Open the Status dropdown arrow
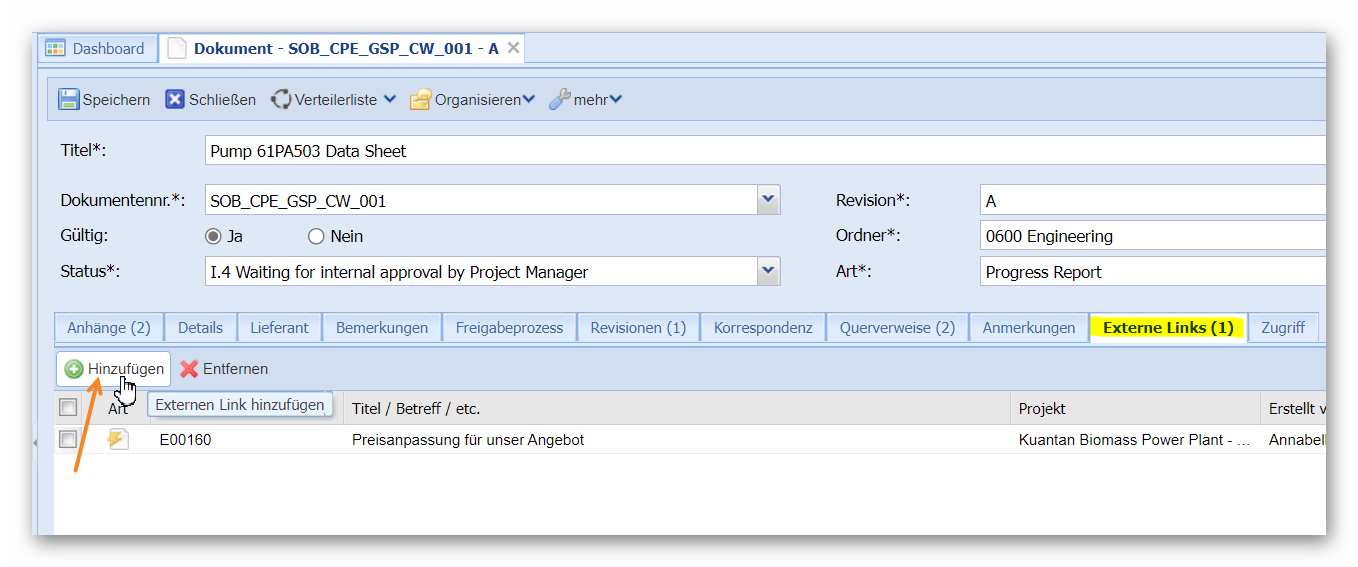 [x=768, y=271]
